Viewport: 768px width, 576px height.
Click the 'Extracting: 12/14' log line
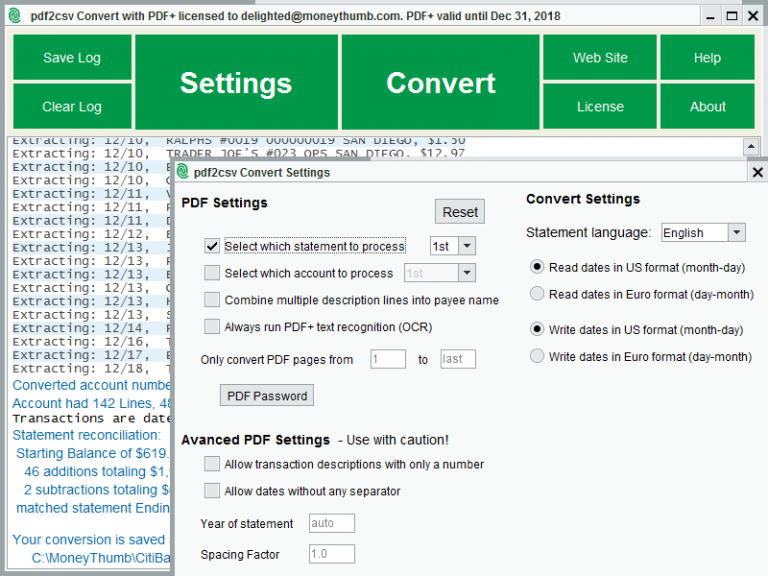tap(91, 328)
